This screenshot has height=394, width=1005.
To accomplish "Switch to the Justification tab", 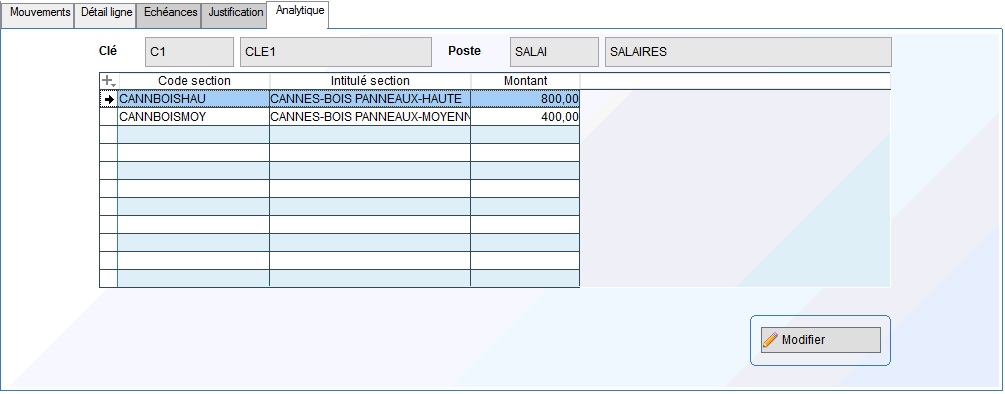I will click(235, 14).
